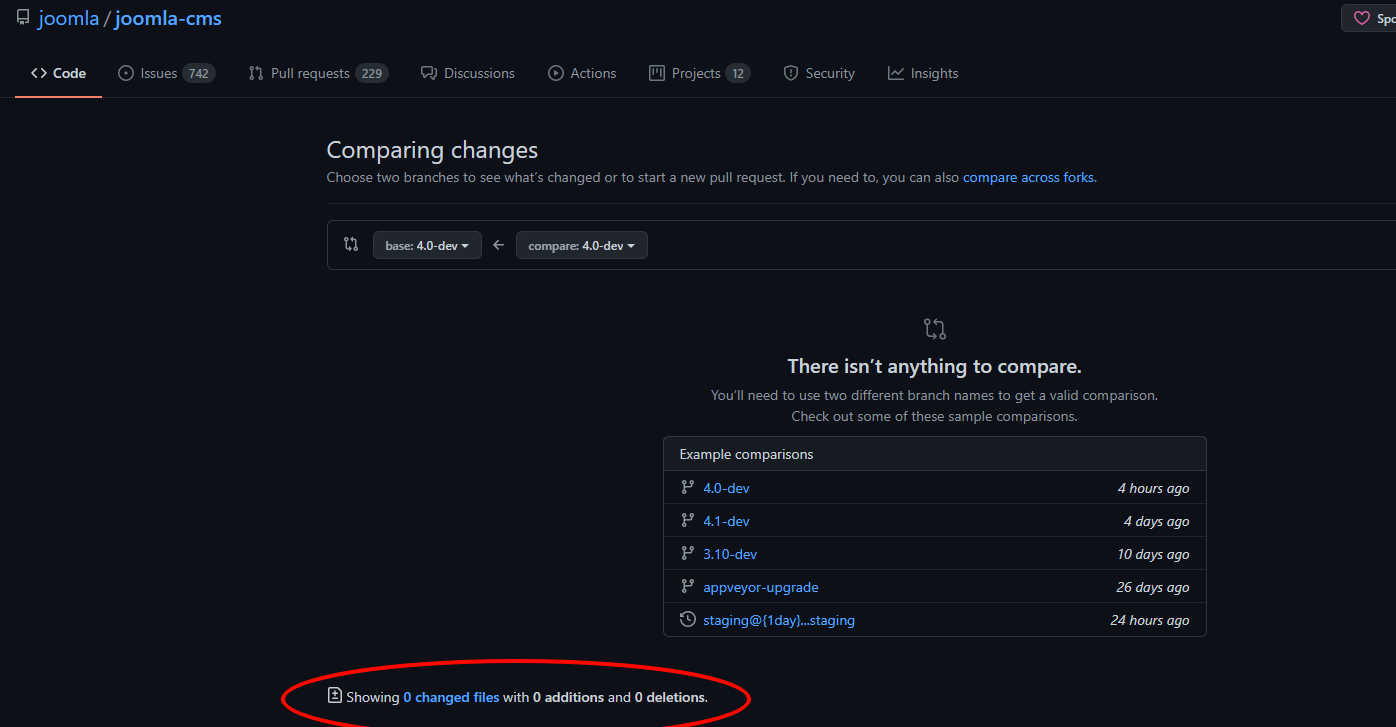Click the Discussions speech bubble icon
1396x727 pixels.
tap(429, 73)
